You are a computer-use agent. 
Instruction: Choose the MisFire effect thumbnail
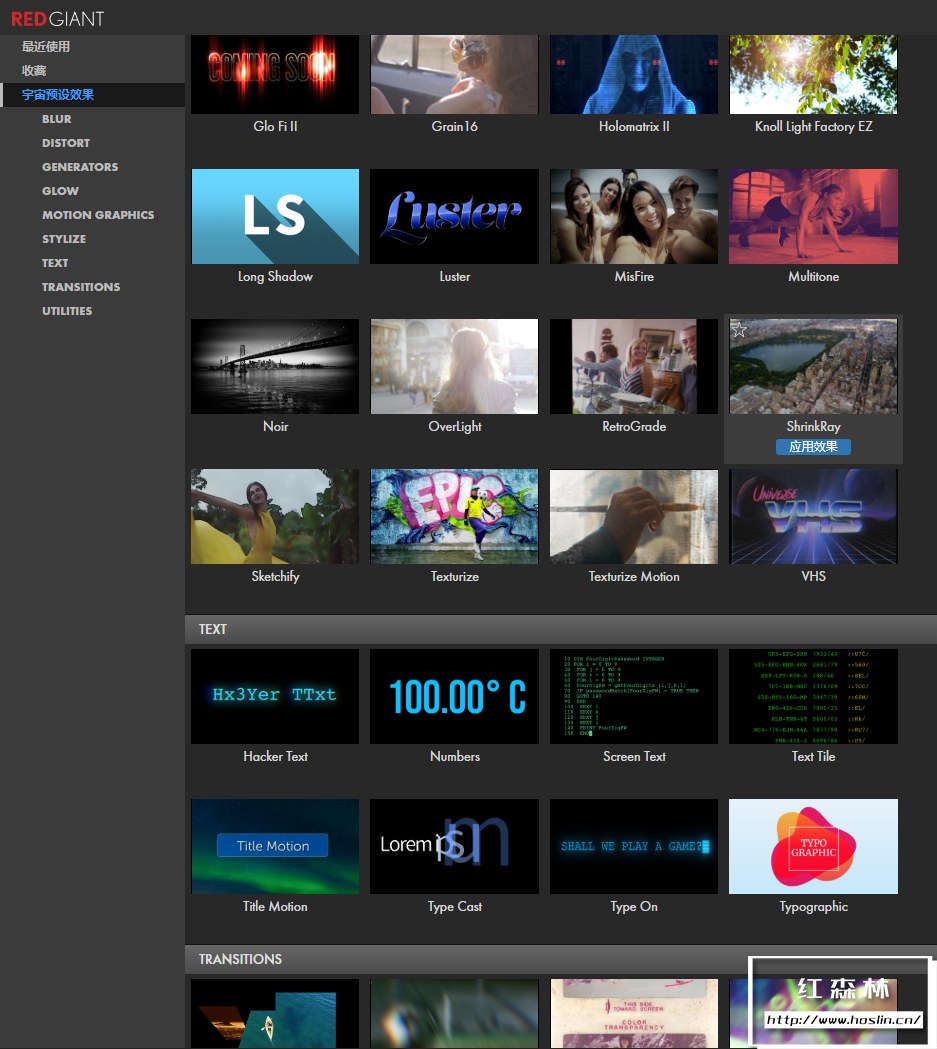click(633, 216)
